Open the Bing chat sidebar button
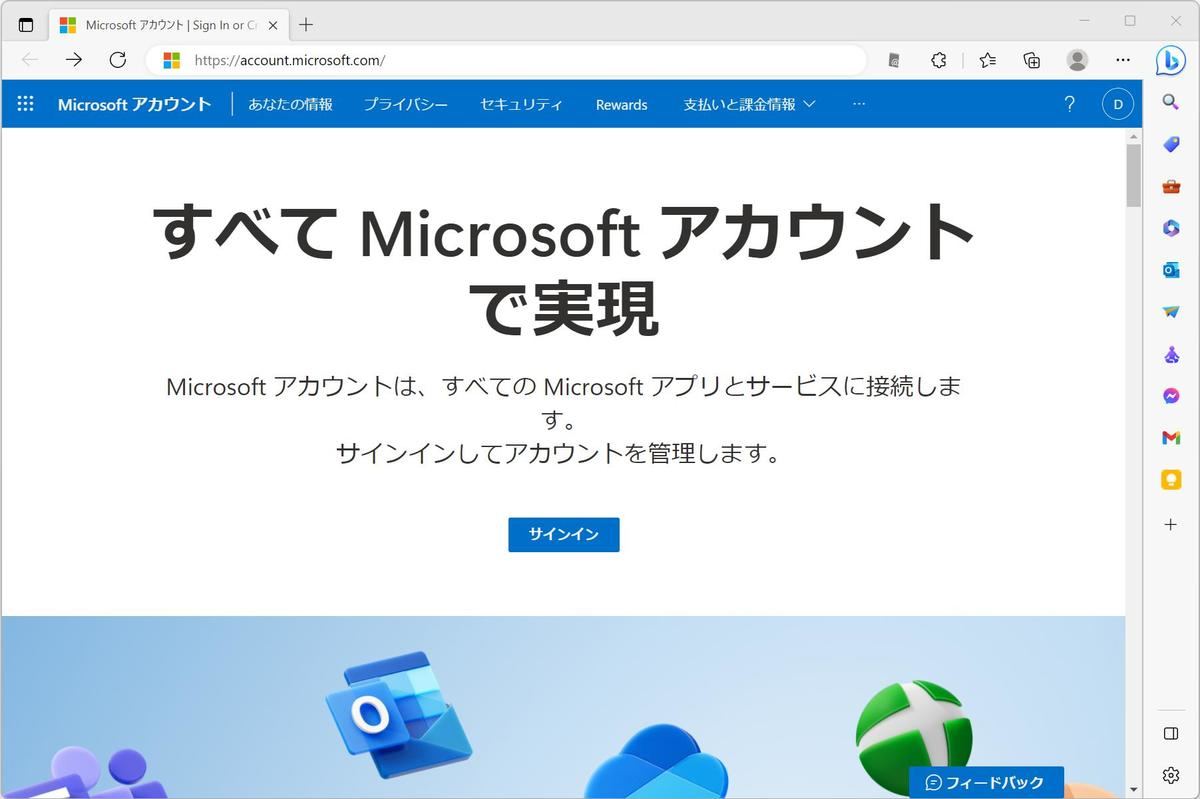The image size is (1200, 799). [x=1171, y=60]
